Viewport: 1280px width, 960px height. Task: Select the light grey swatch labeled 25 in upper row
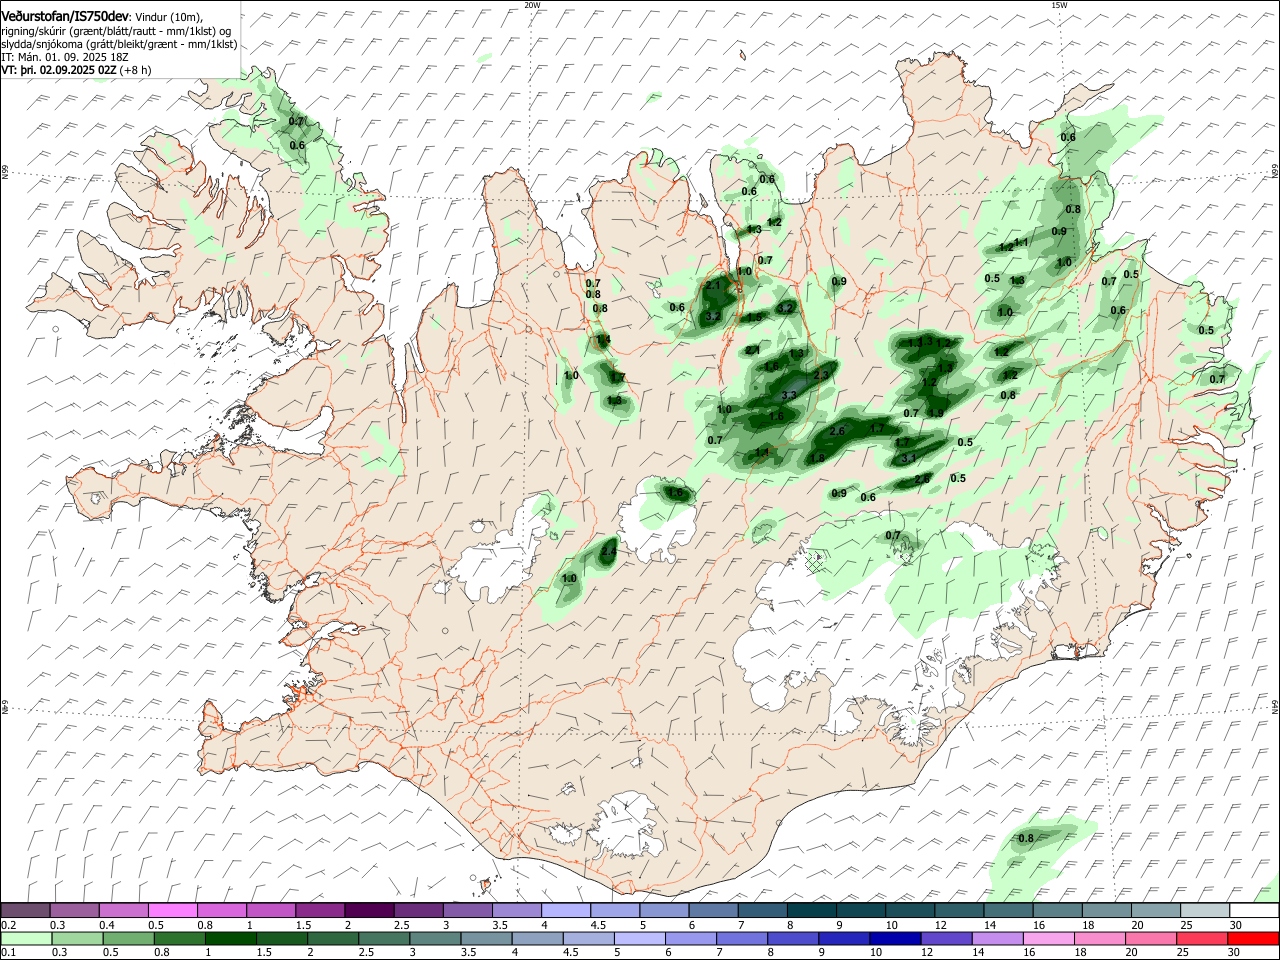coord(1205,910)
